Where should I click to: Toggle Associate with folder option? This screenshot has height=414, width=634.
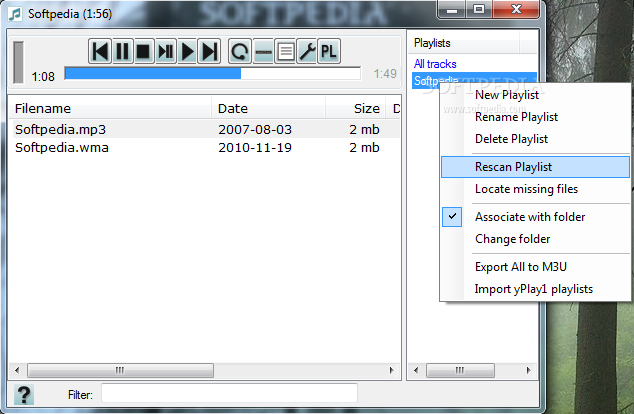tap(535, 217)
